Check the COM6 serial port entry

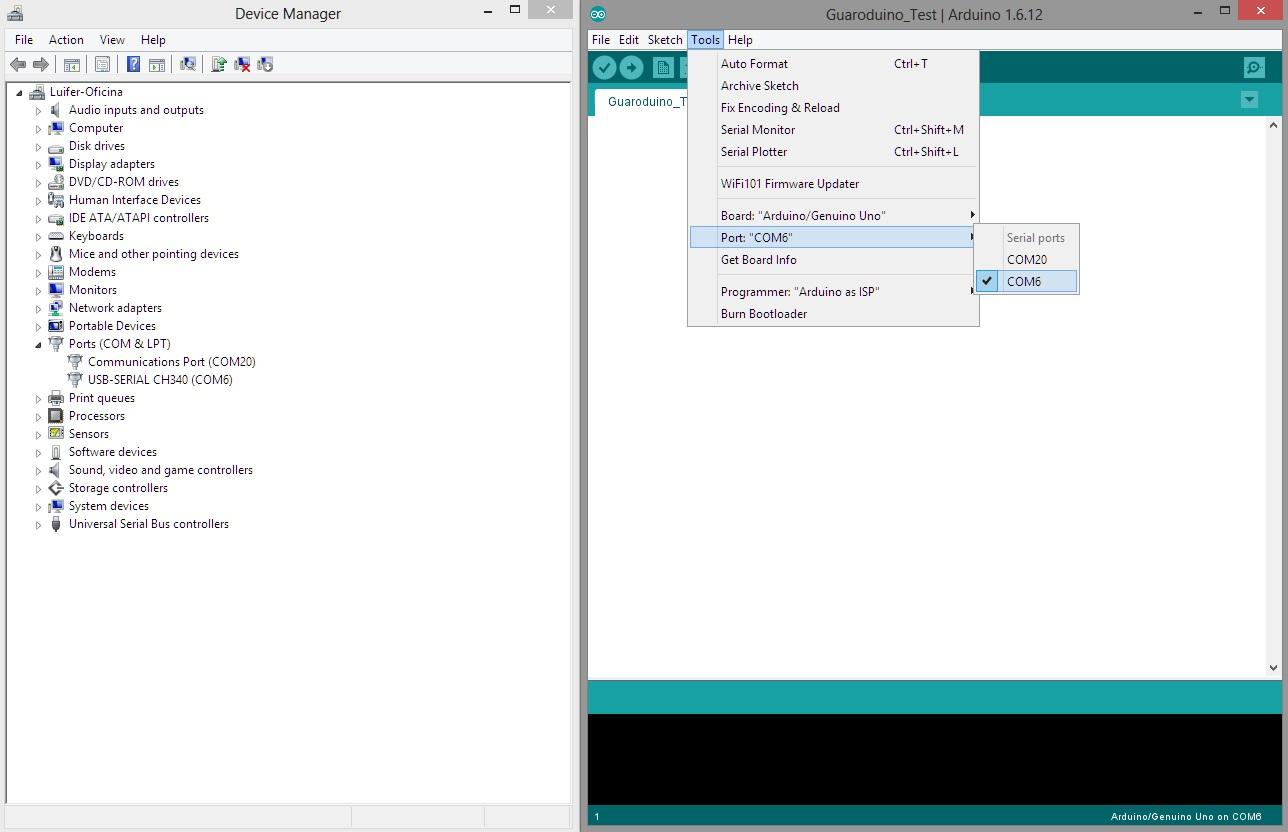[x=1025, y=281]
